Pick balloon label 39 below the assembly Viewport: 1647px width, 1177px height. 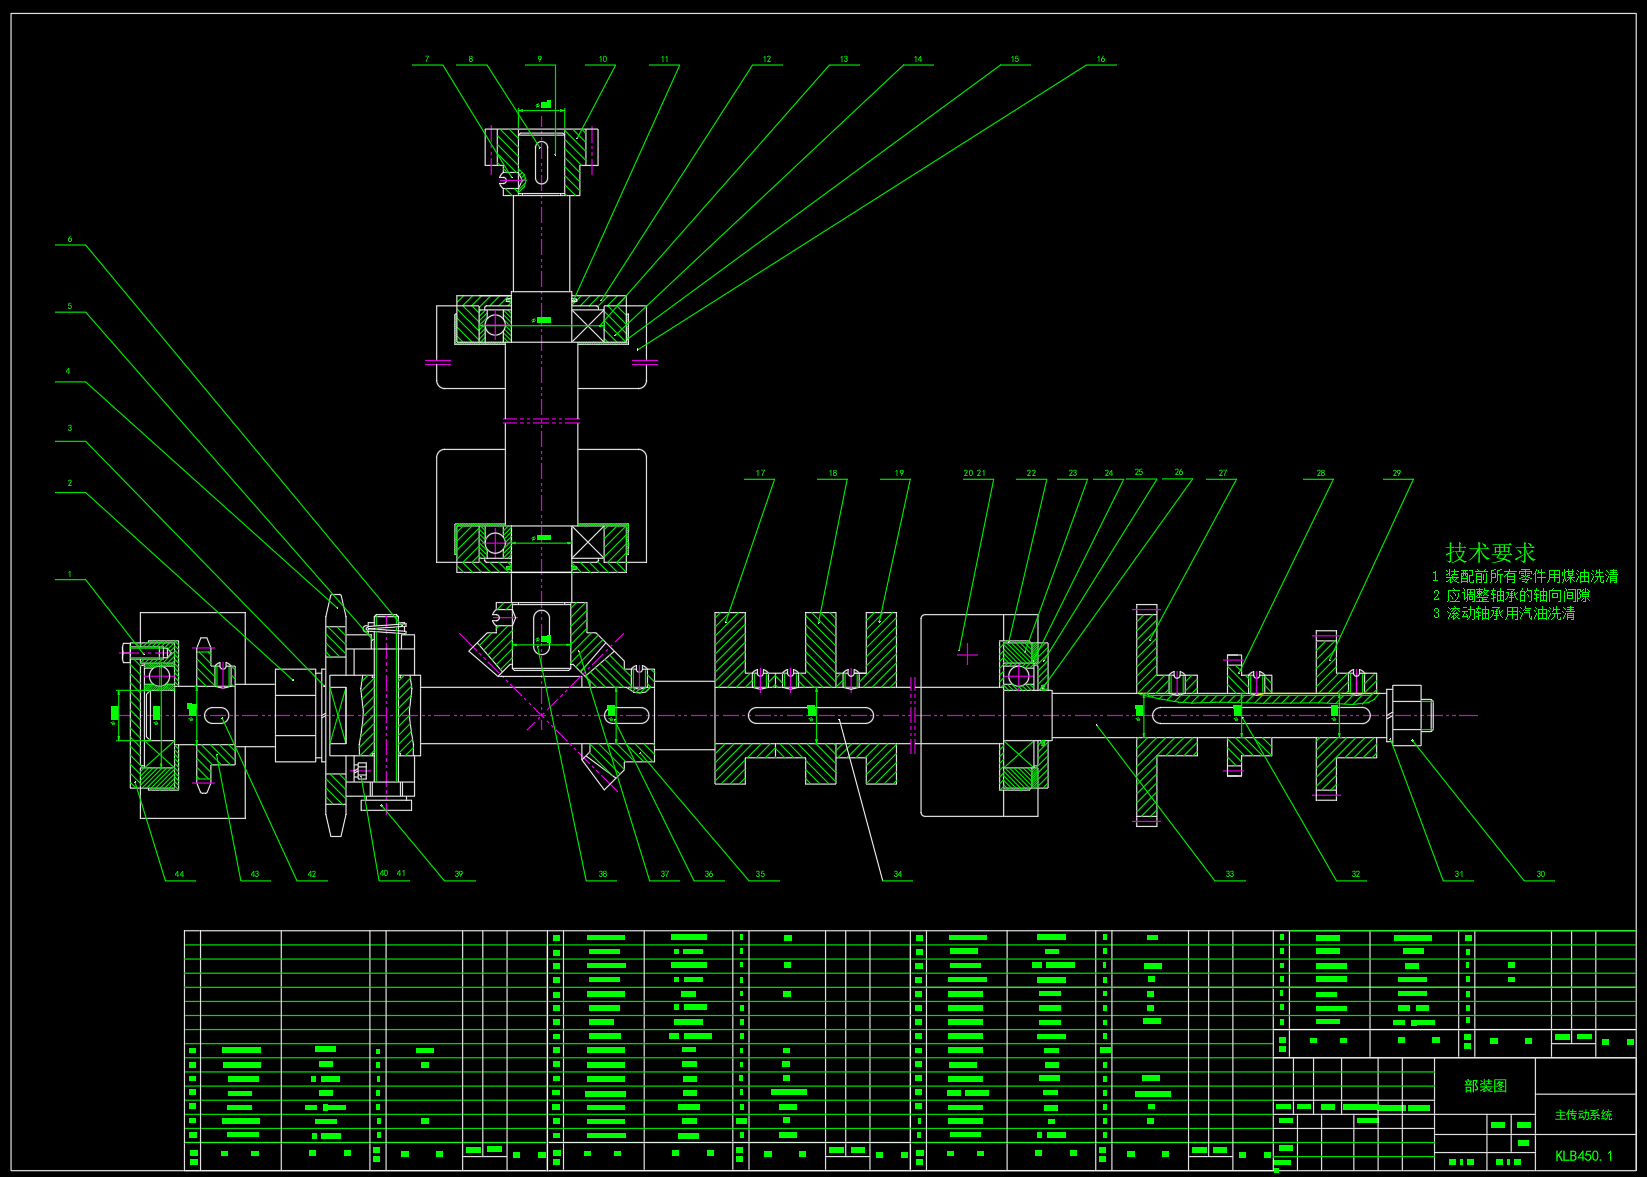click(x=459, y=874)
